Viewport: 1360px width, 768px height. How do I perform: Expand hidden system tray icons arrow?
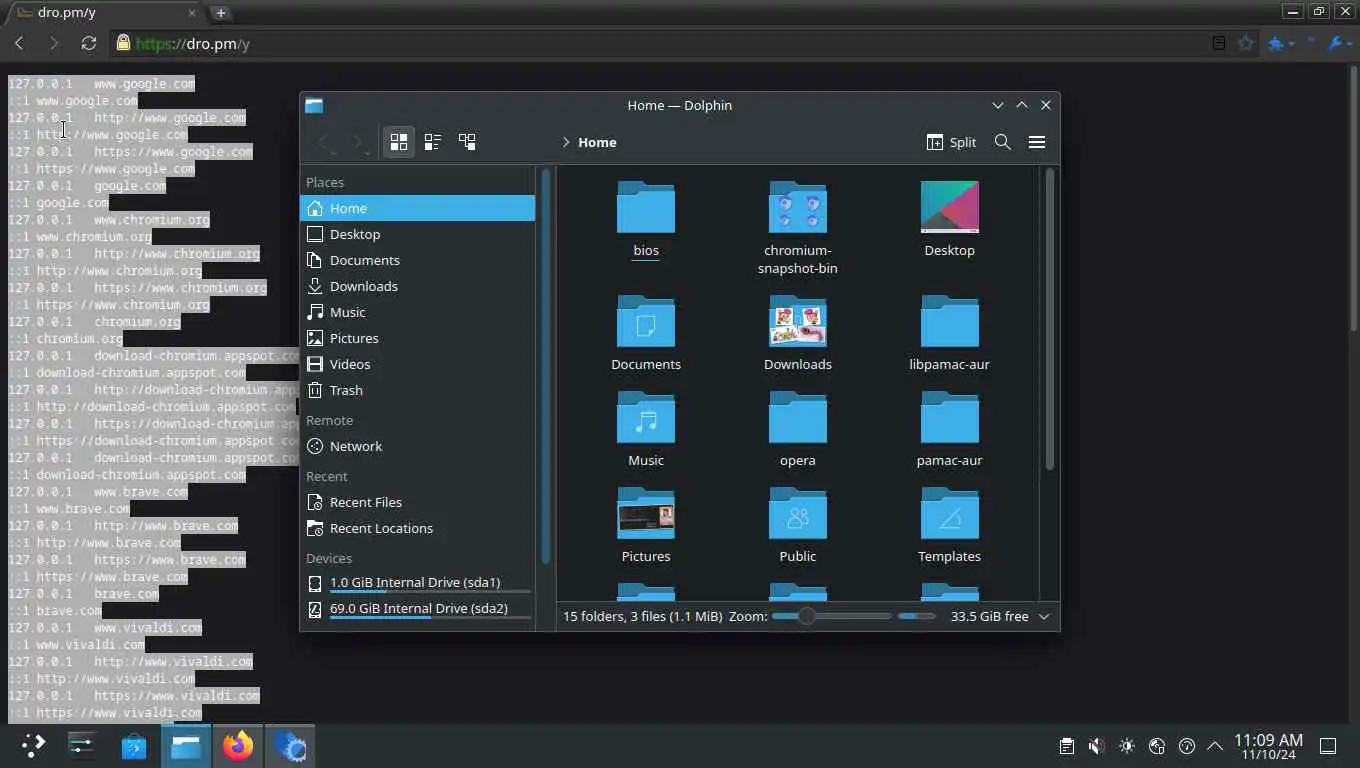1215,746
